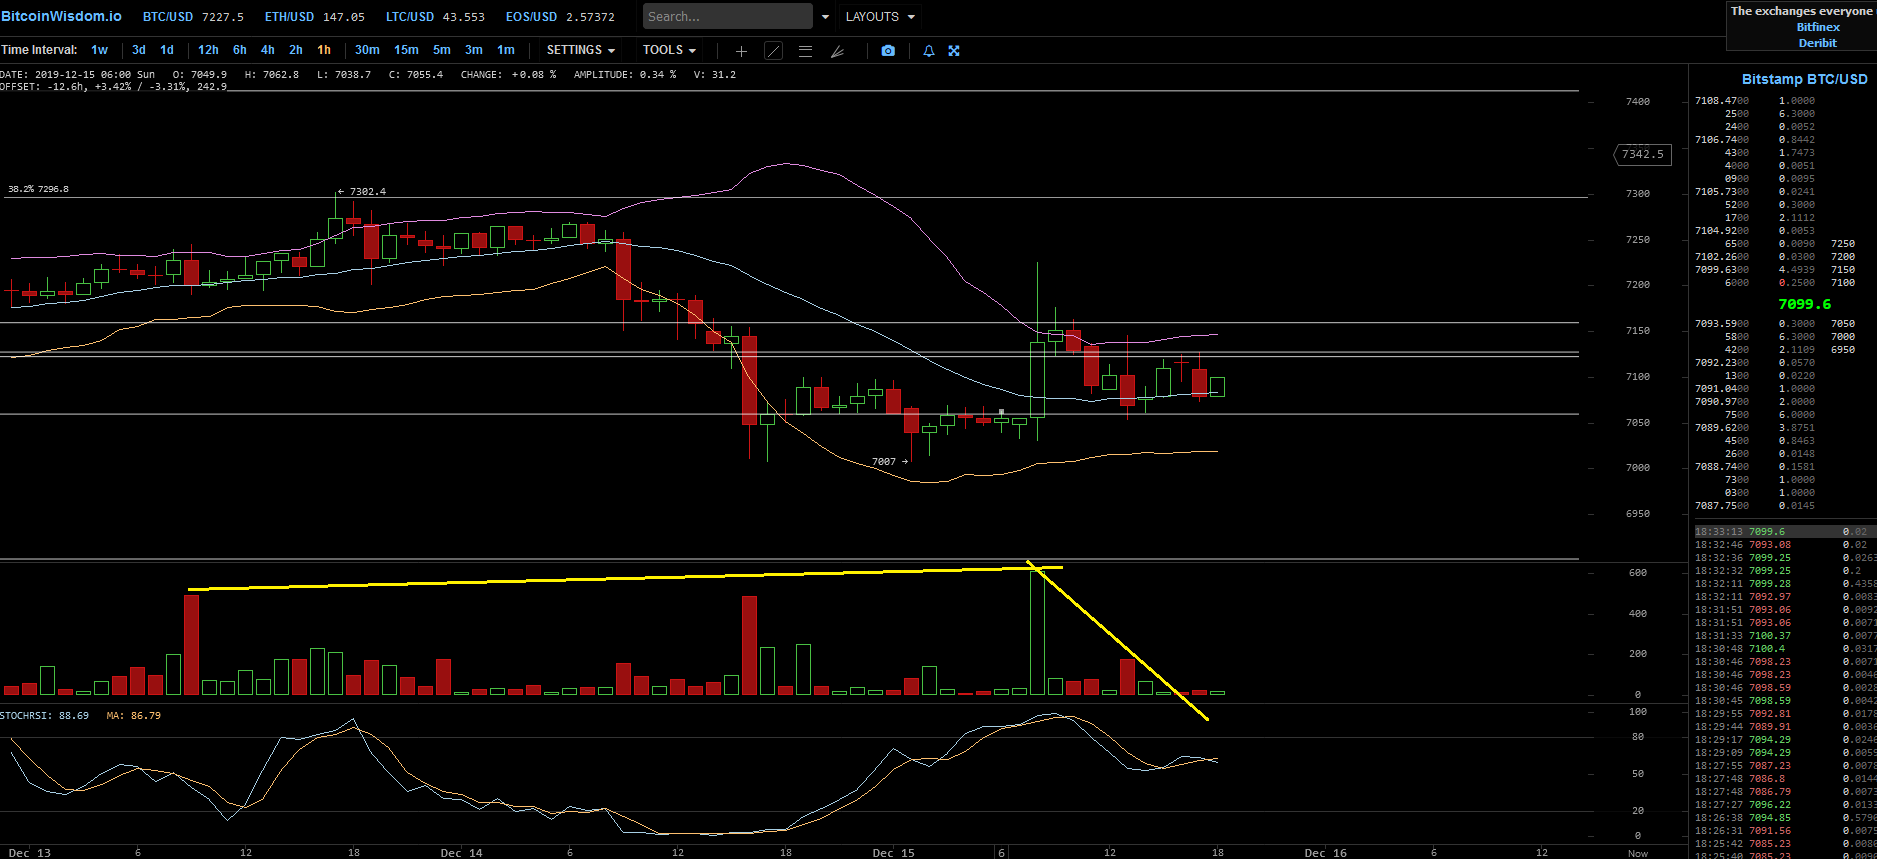Switch time interval to 3d
This screenshot has width=1877, height=859.
click(139, 50)
